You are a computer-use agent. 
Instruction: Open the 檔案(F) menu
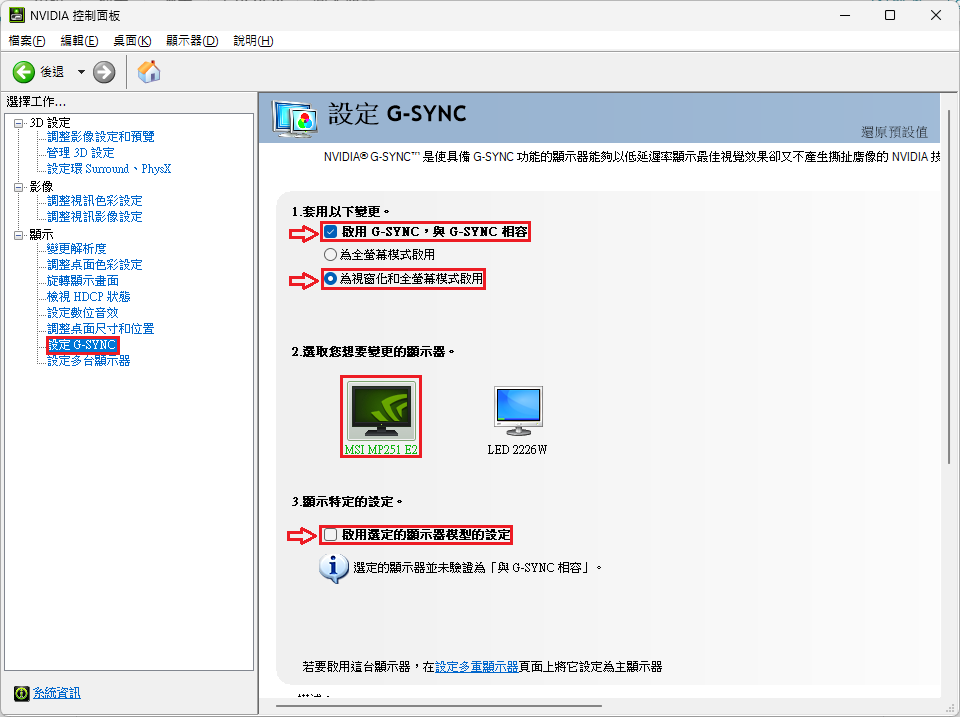[x=27, y=41]
